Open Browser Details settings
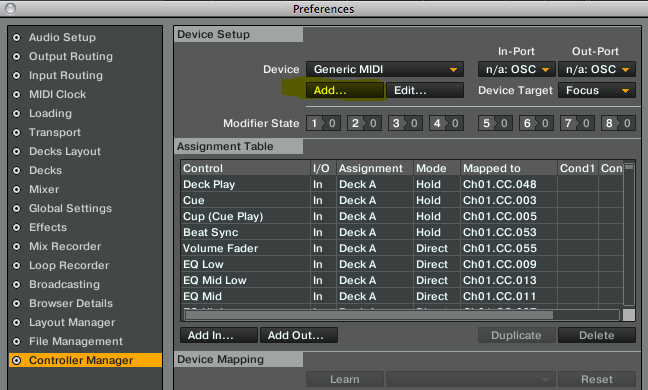The image size is (648, 390). point(85,303)
